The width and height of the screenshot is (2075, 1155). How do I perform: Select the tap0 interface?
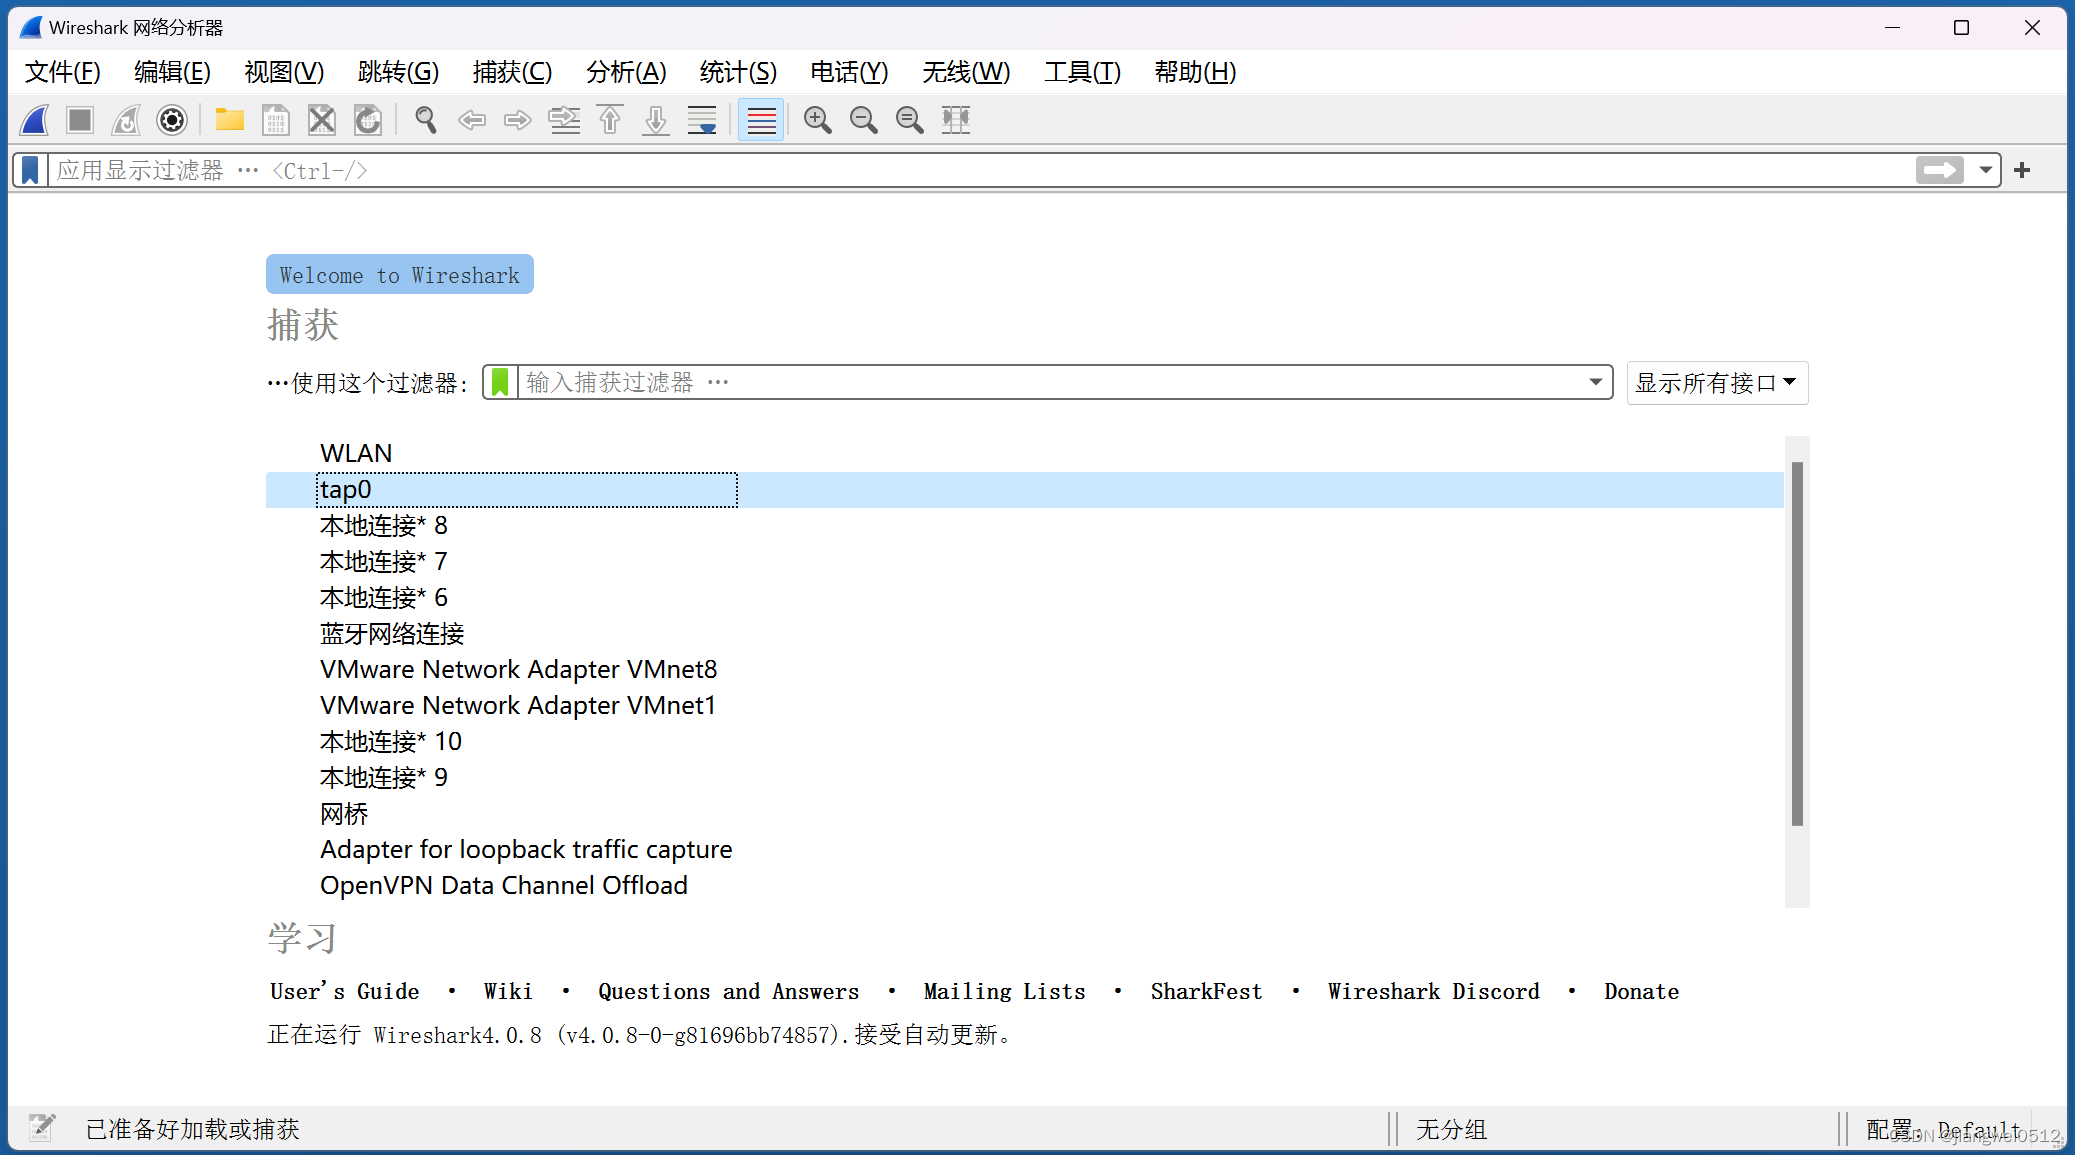pyautogui.click(x=1025, y=489)
